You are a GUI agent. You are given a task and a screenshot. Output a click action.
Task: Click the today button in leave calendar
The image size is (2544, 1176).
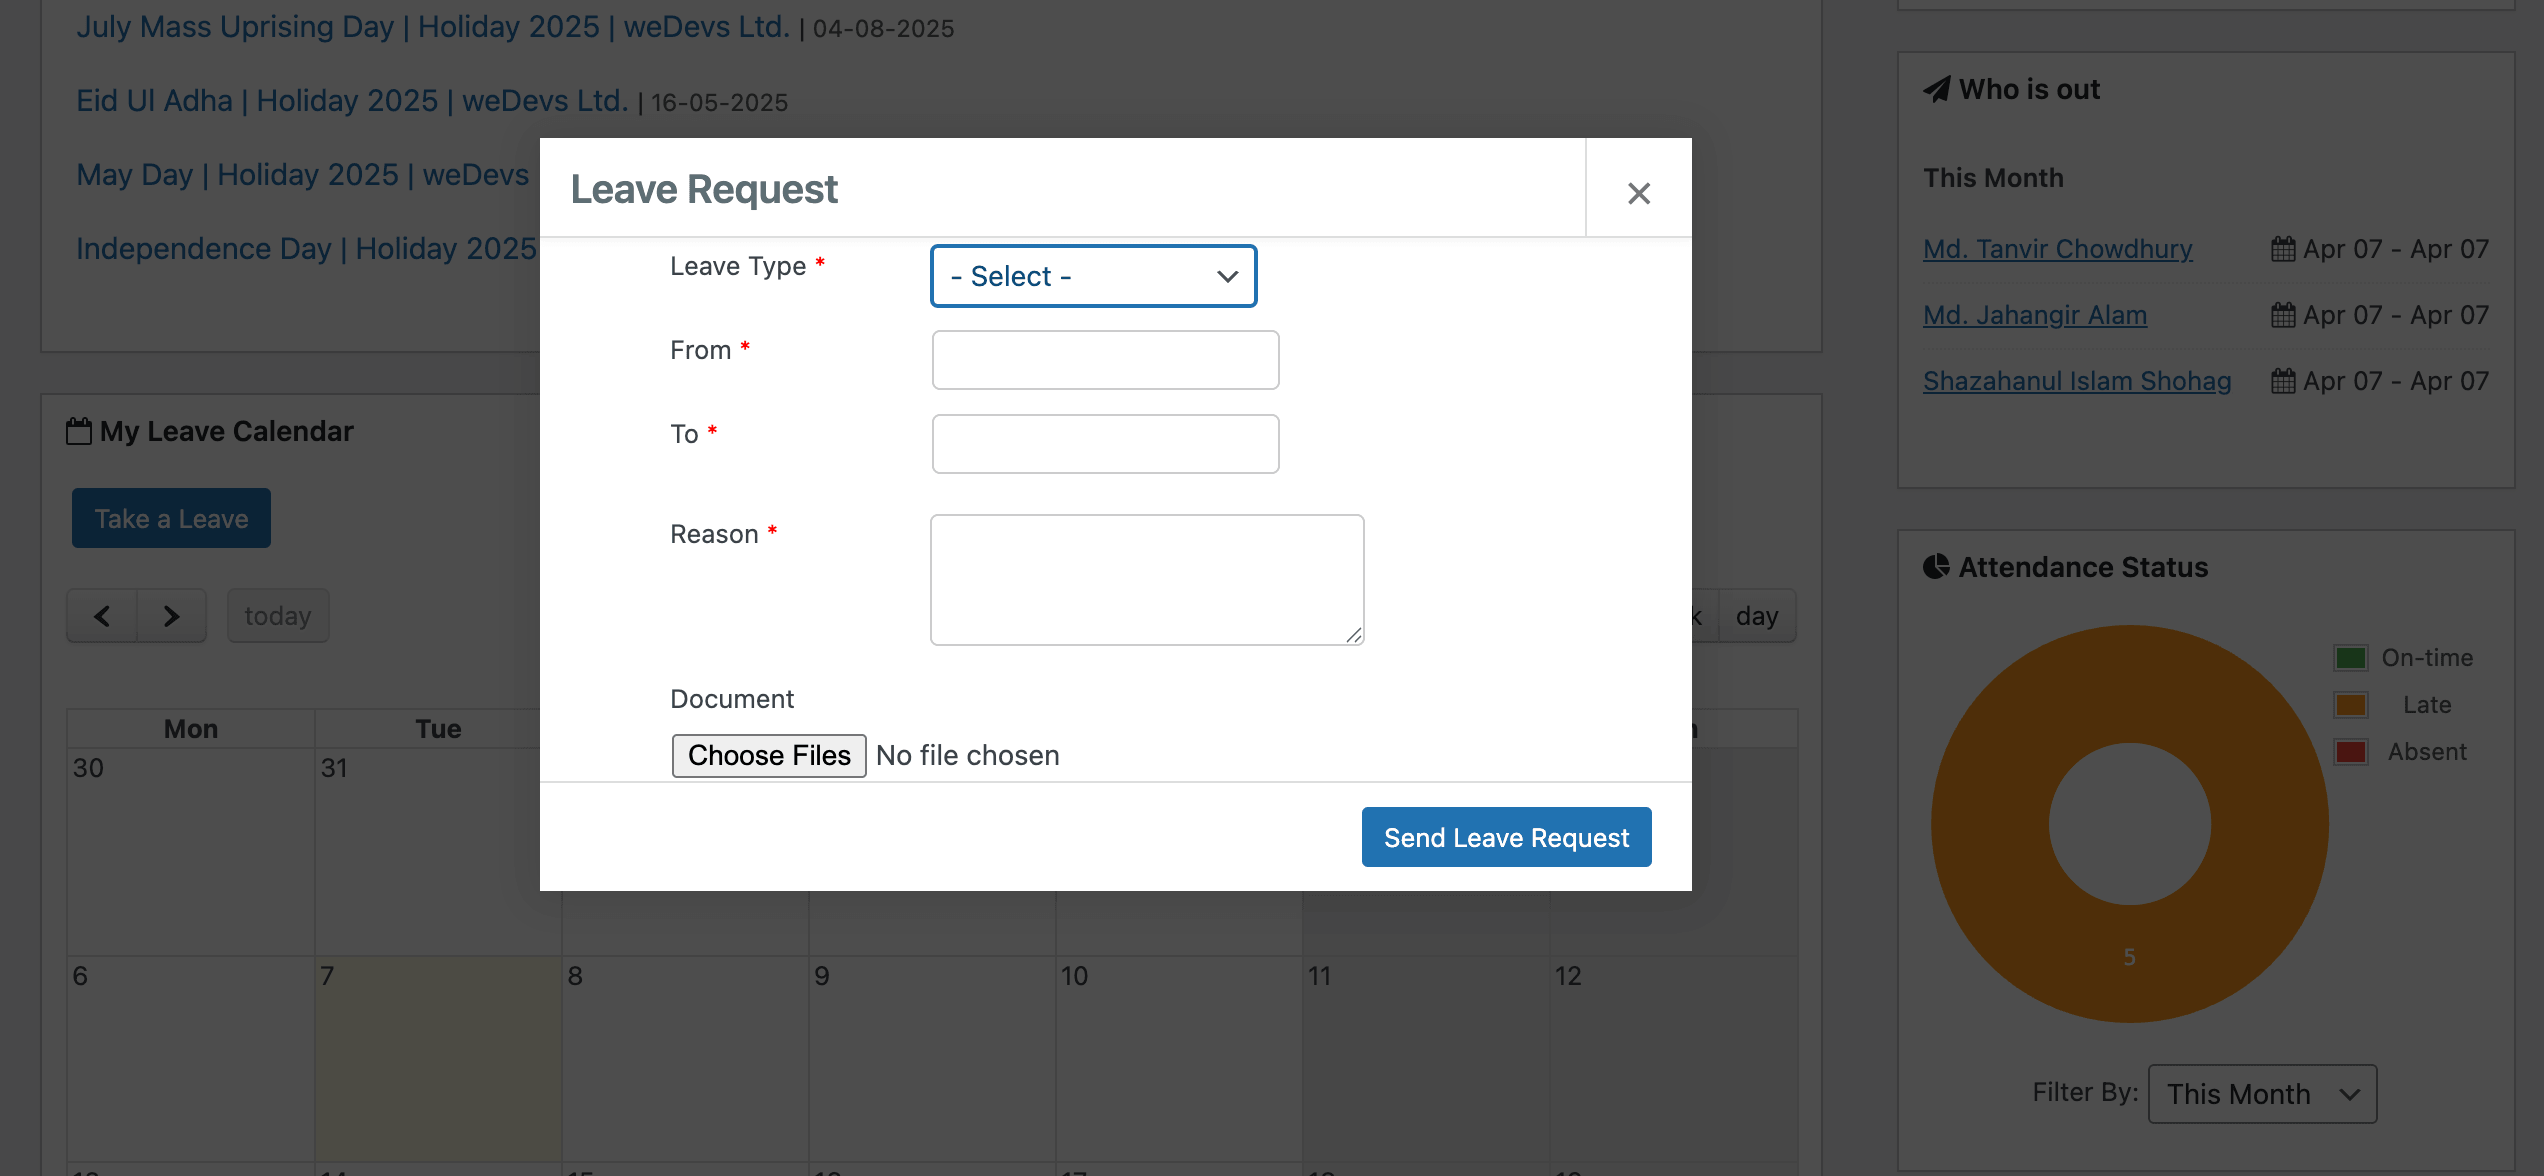click(x=278, y=615)
